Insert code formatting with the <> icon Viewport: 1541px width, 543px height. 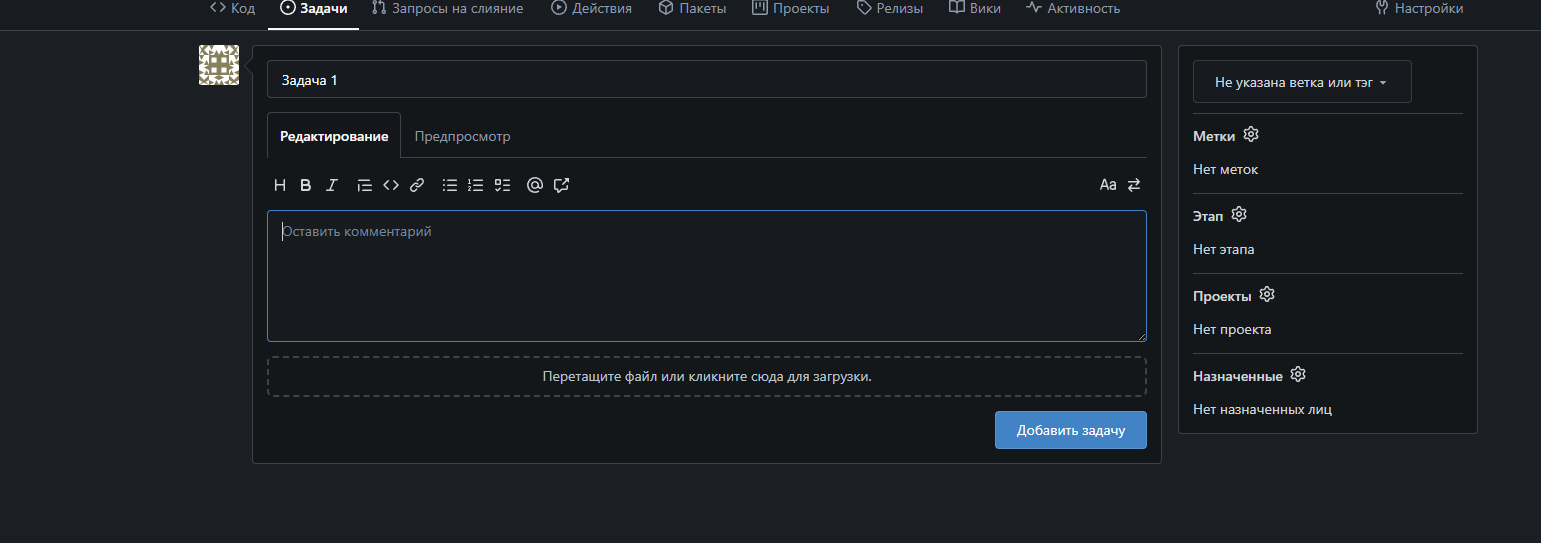pyautogui.click(x=391, y=185)
